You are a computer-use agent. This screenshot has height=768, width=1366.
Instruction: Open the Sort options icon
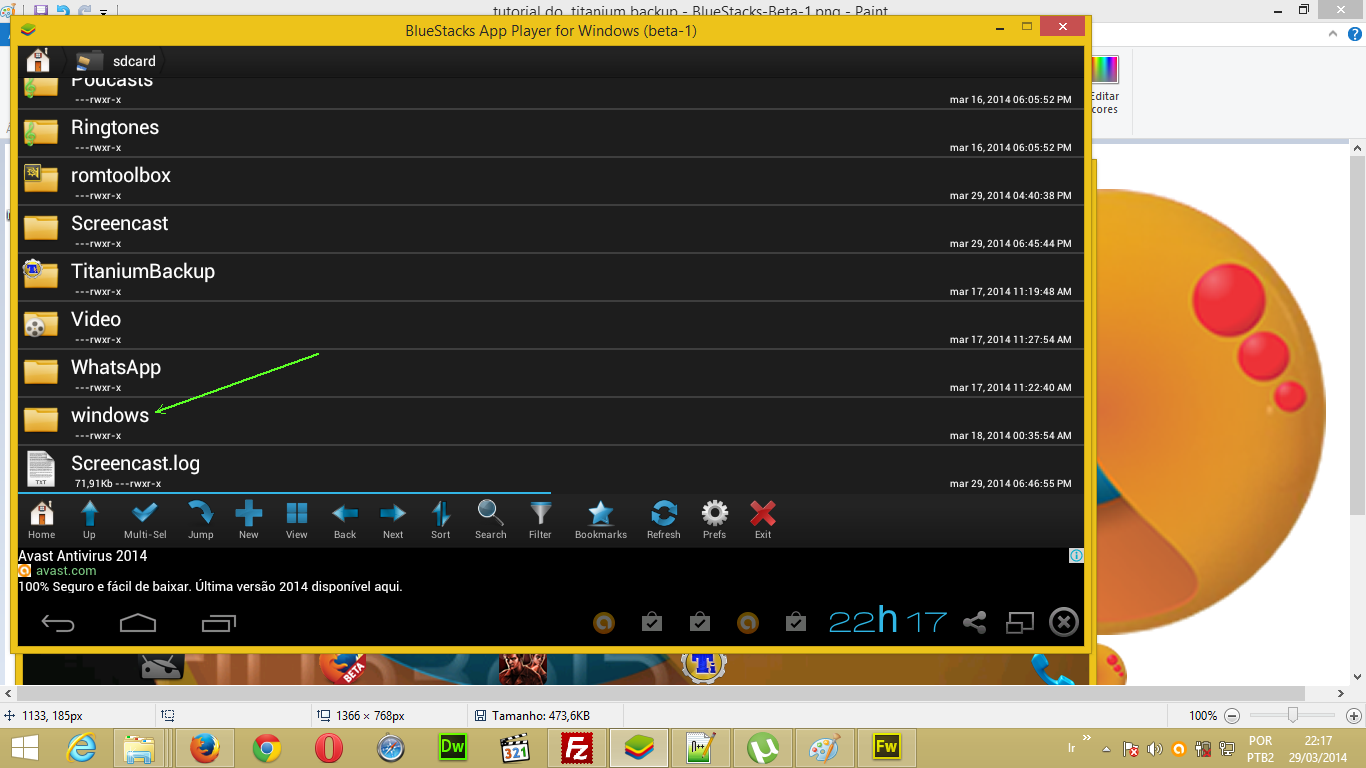(x=441, y=520)
